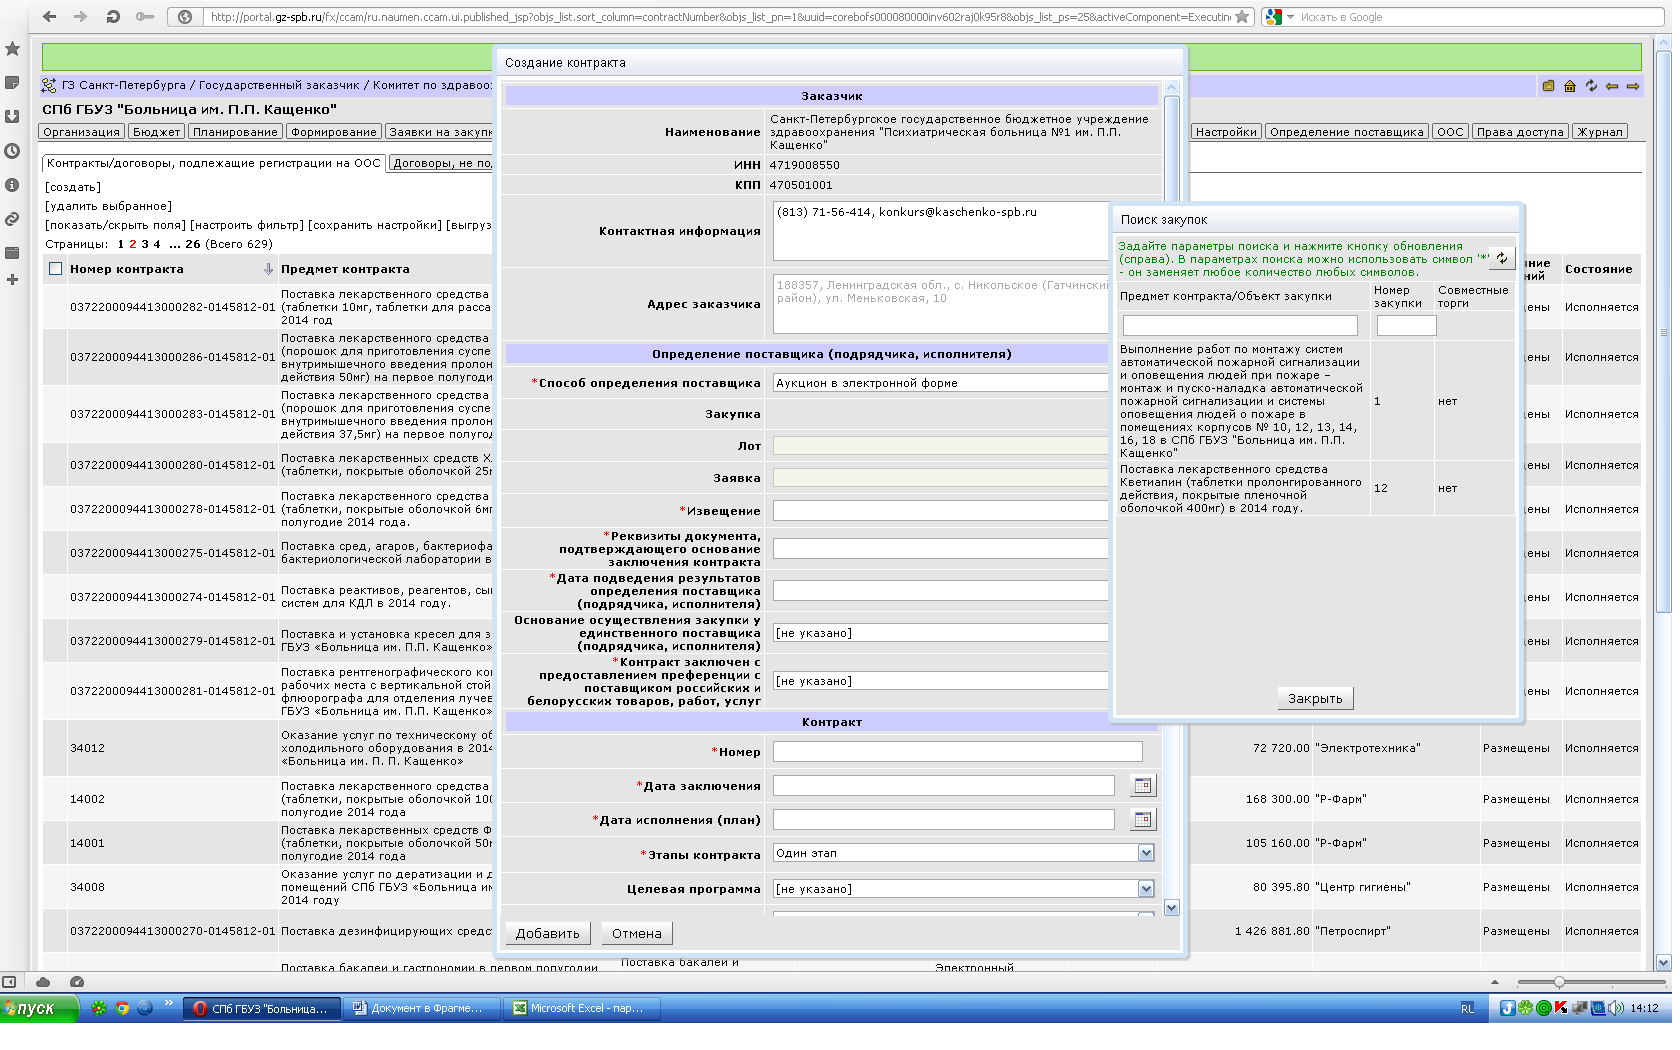Open Opera history clock panel in sidebar

click(12, 151)
